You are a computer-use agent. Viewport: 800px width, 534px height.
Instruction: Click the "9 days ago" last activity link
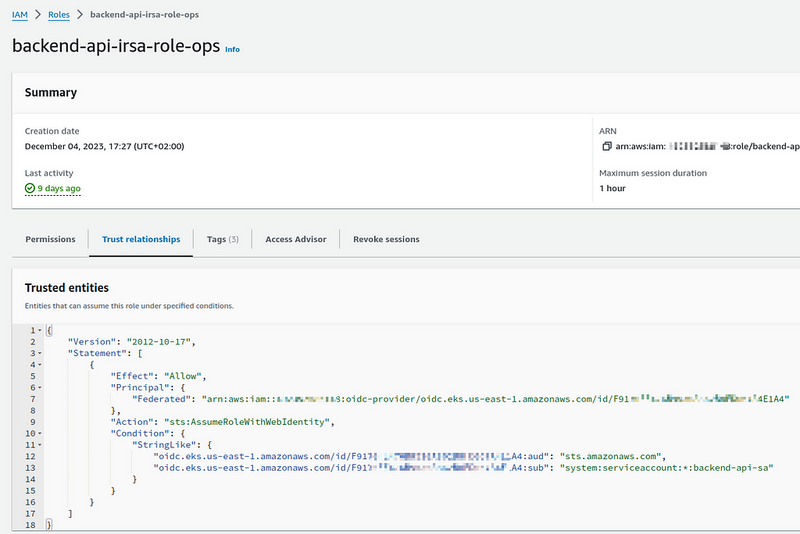click(59, 188)
